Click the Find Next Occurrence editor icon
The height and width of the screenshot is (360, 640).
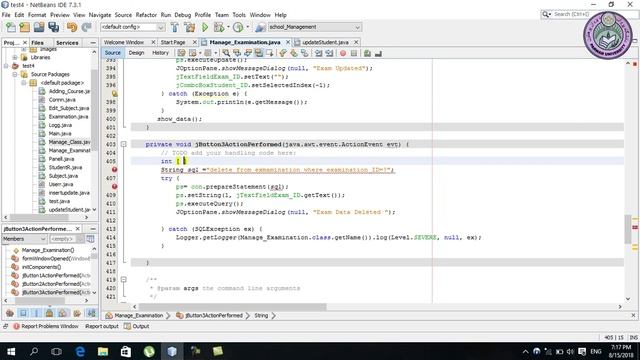point(248,53)
